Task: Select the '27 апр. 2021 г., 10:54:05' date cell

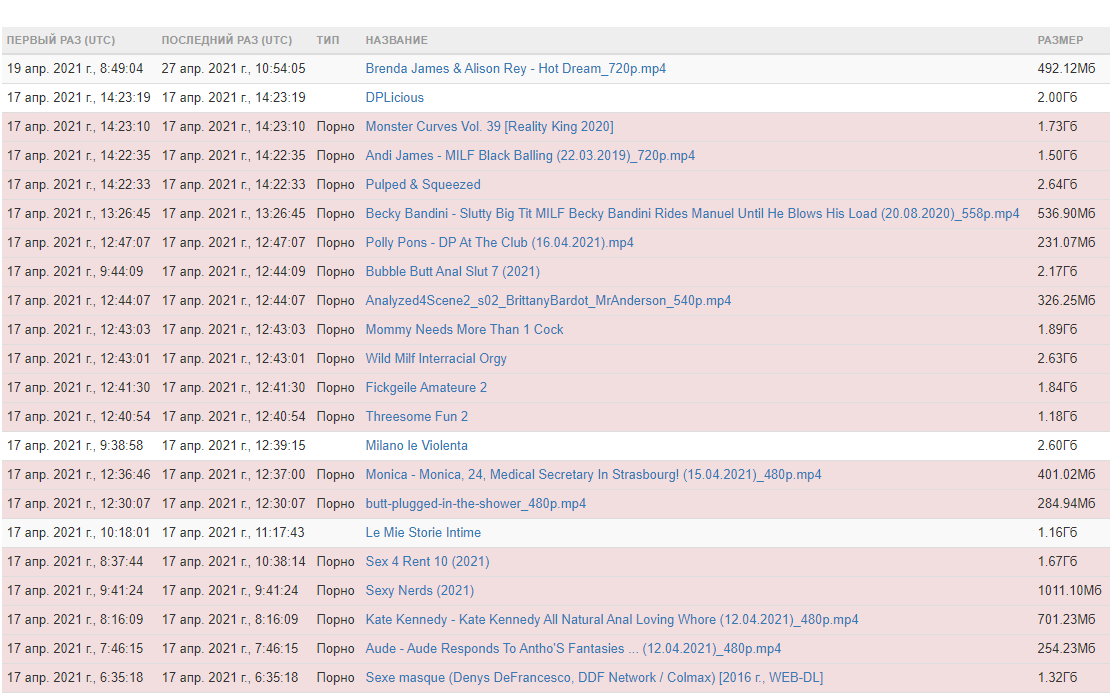Action: click(x=233, y=68)
